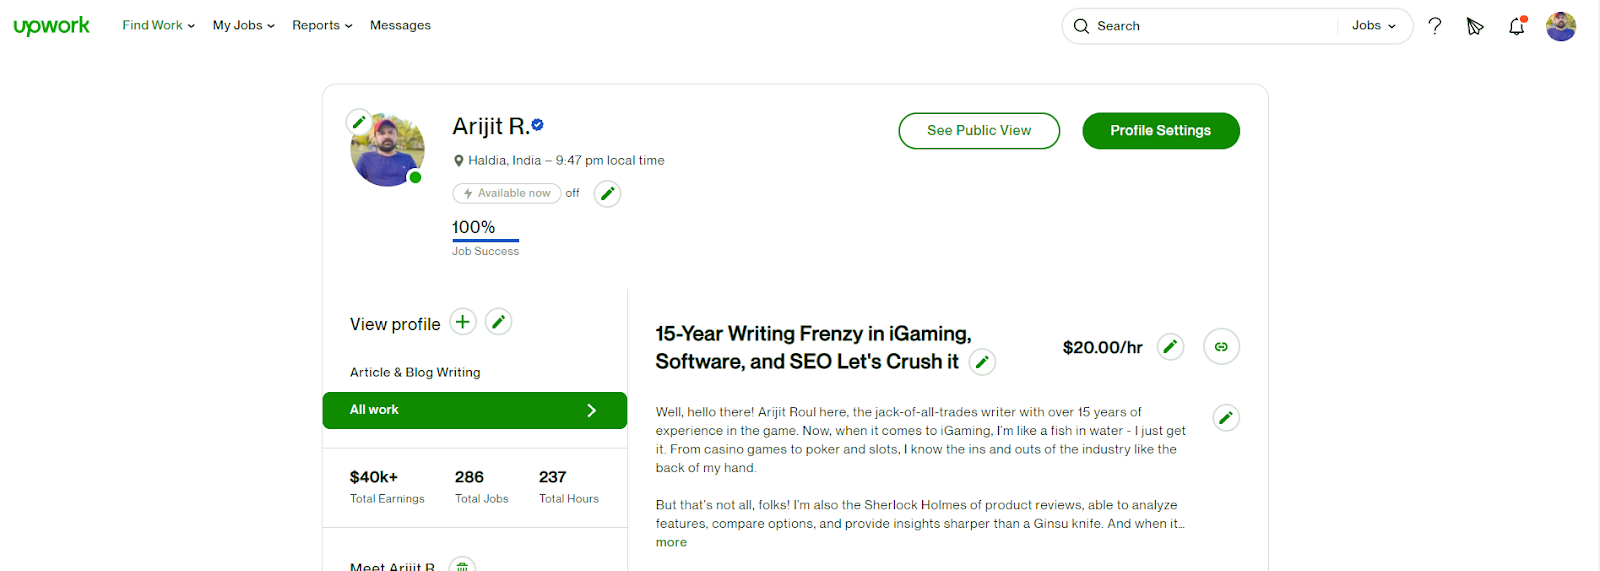
Task: Edit the availability badge setting
Action: [x=607, y=194]
